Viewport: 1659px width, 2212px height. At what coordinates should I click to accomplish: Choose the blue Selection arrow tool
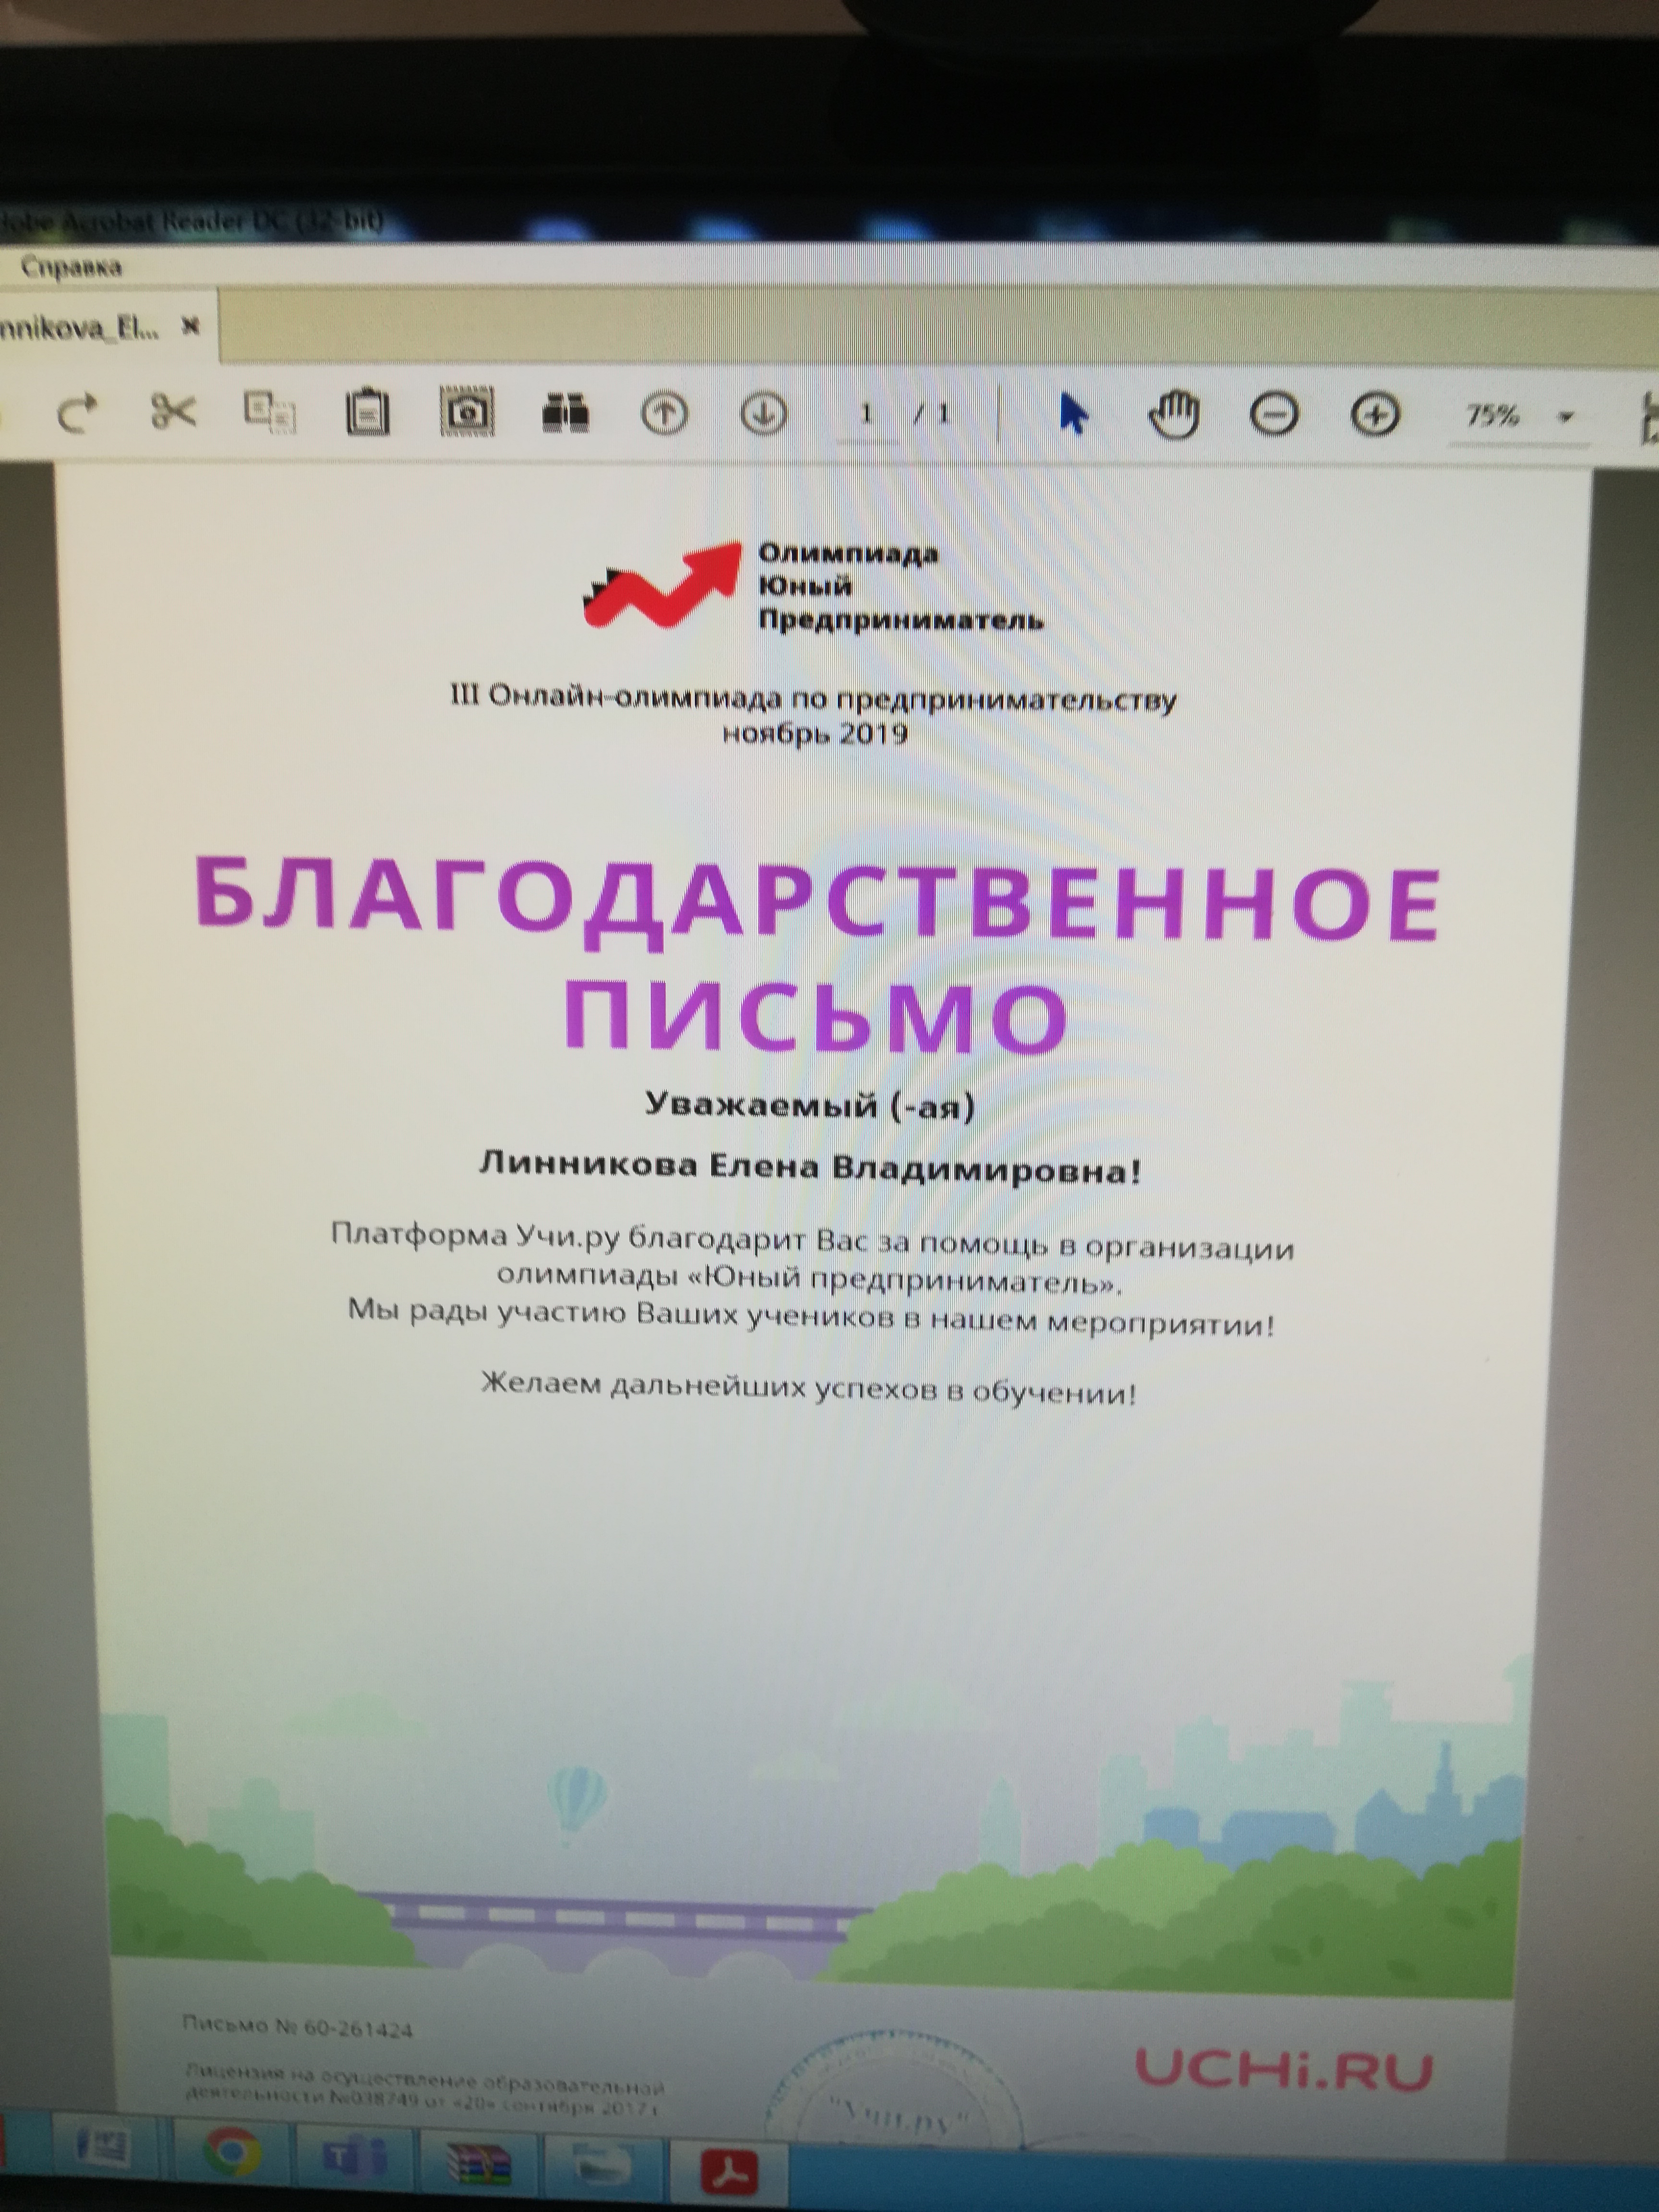[1073, 414]
